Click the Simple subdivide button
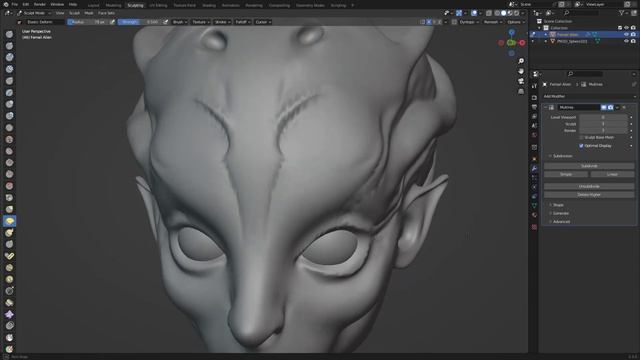Screen dimensions: 640x360 click(x=566, y=174)
